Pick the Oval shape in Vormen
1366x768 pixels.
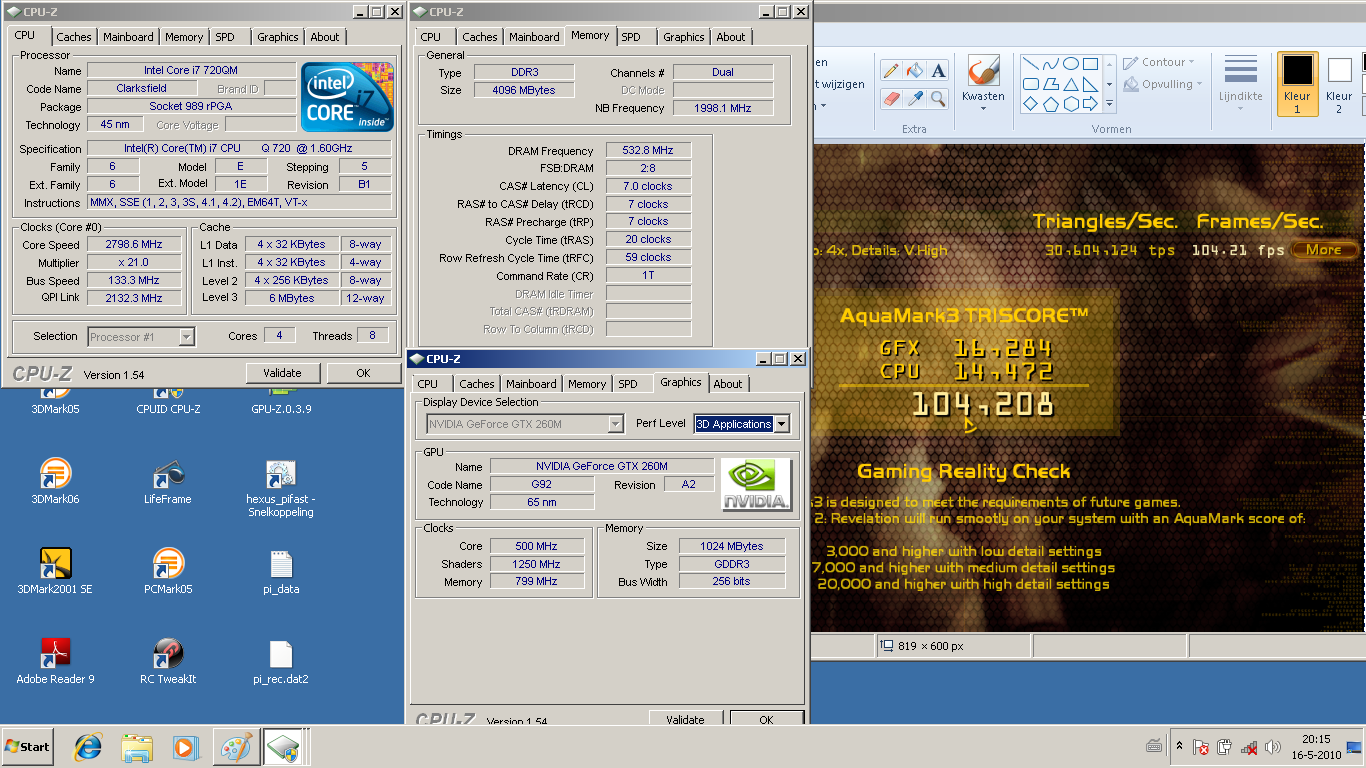point(1070,64)
